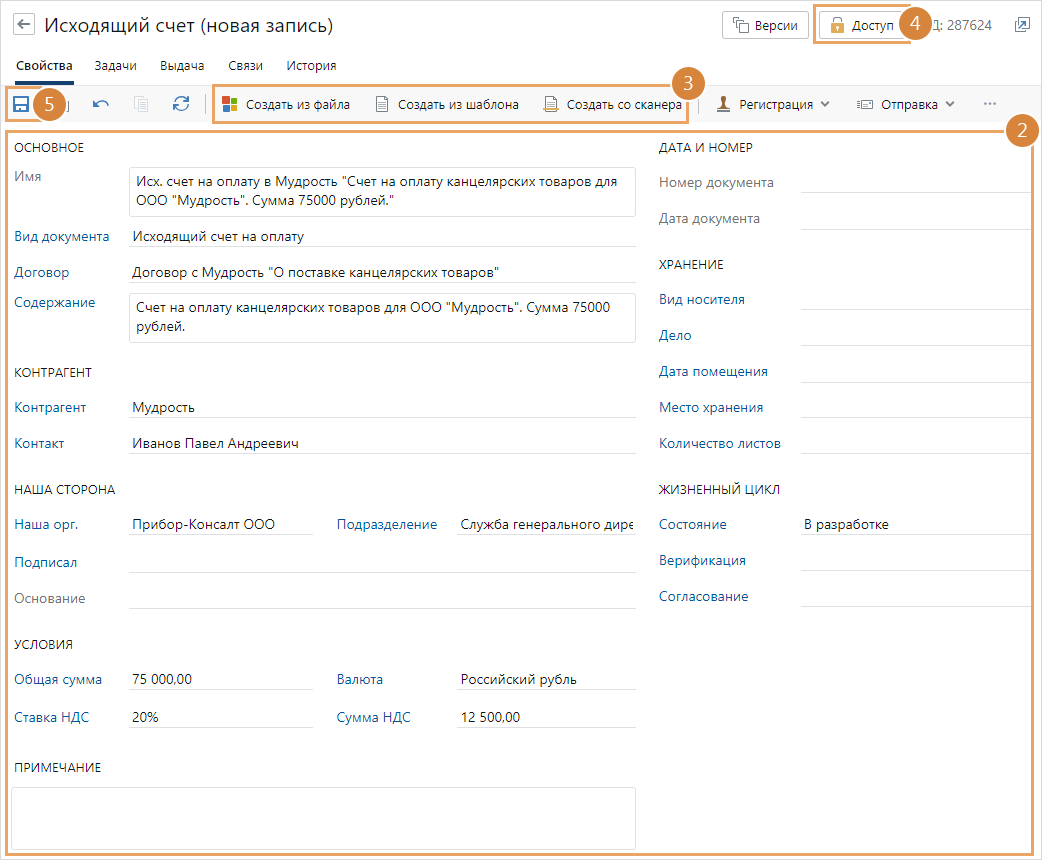Click the copy icon in the toolbar
The width and height of the screenshot is (1042, 860).
coord(141,104)
